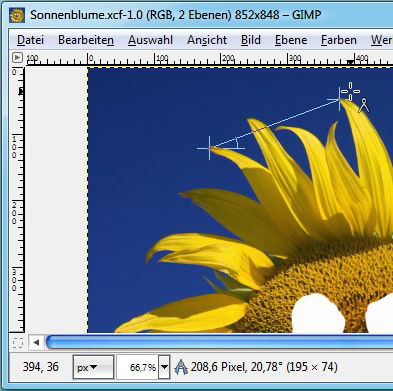Image resolution: width=393 pixels, height=391 pixels.
Task: Click the blue horizontal scrollbar thumb
Action: click(219, 342)
